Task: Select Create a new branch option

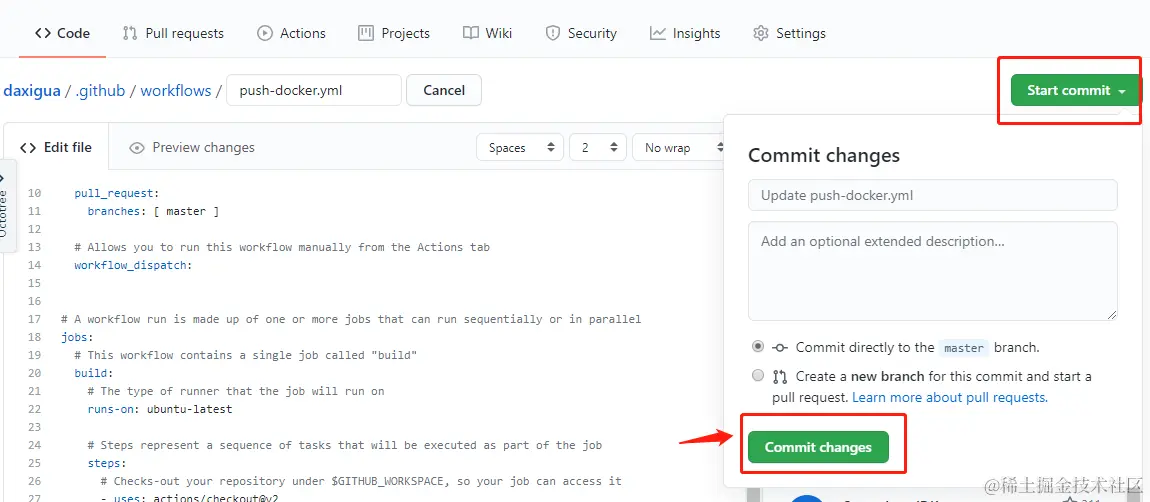Action: coord(758,376)
